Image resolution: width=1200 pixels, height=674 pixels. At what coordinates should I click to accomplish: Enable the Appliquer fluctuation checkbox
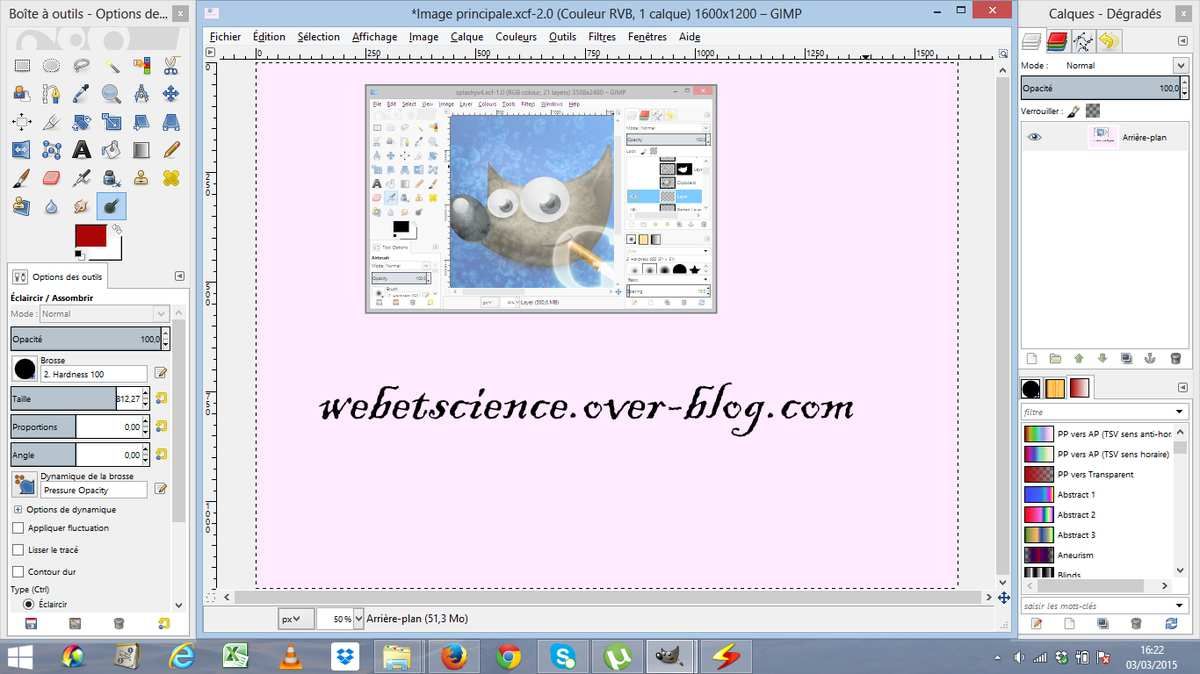point(18,528)
